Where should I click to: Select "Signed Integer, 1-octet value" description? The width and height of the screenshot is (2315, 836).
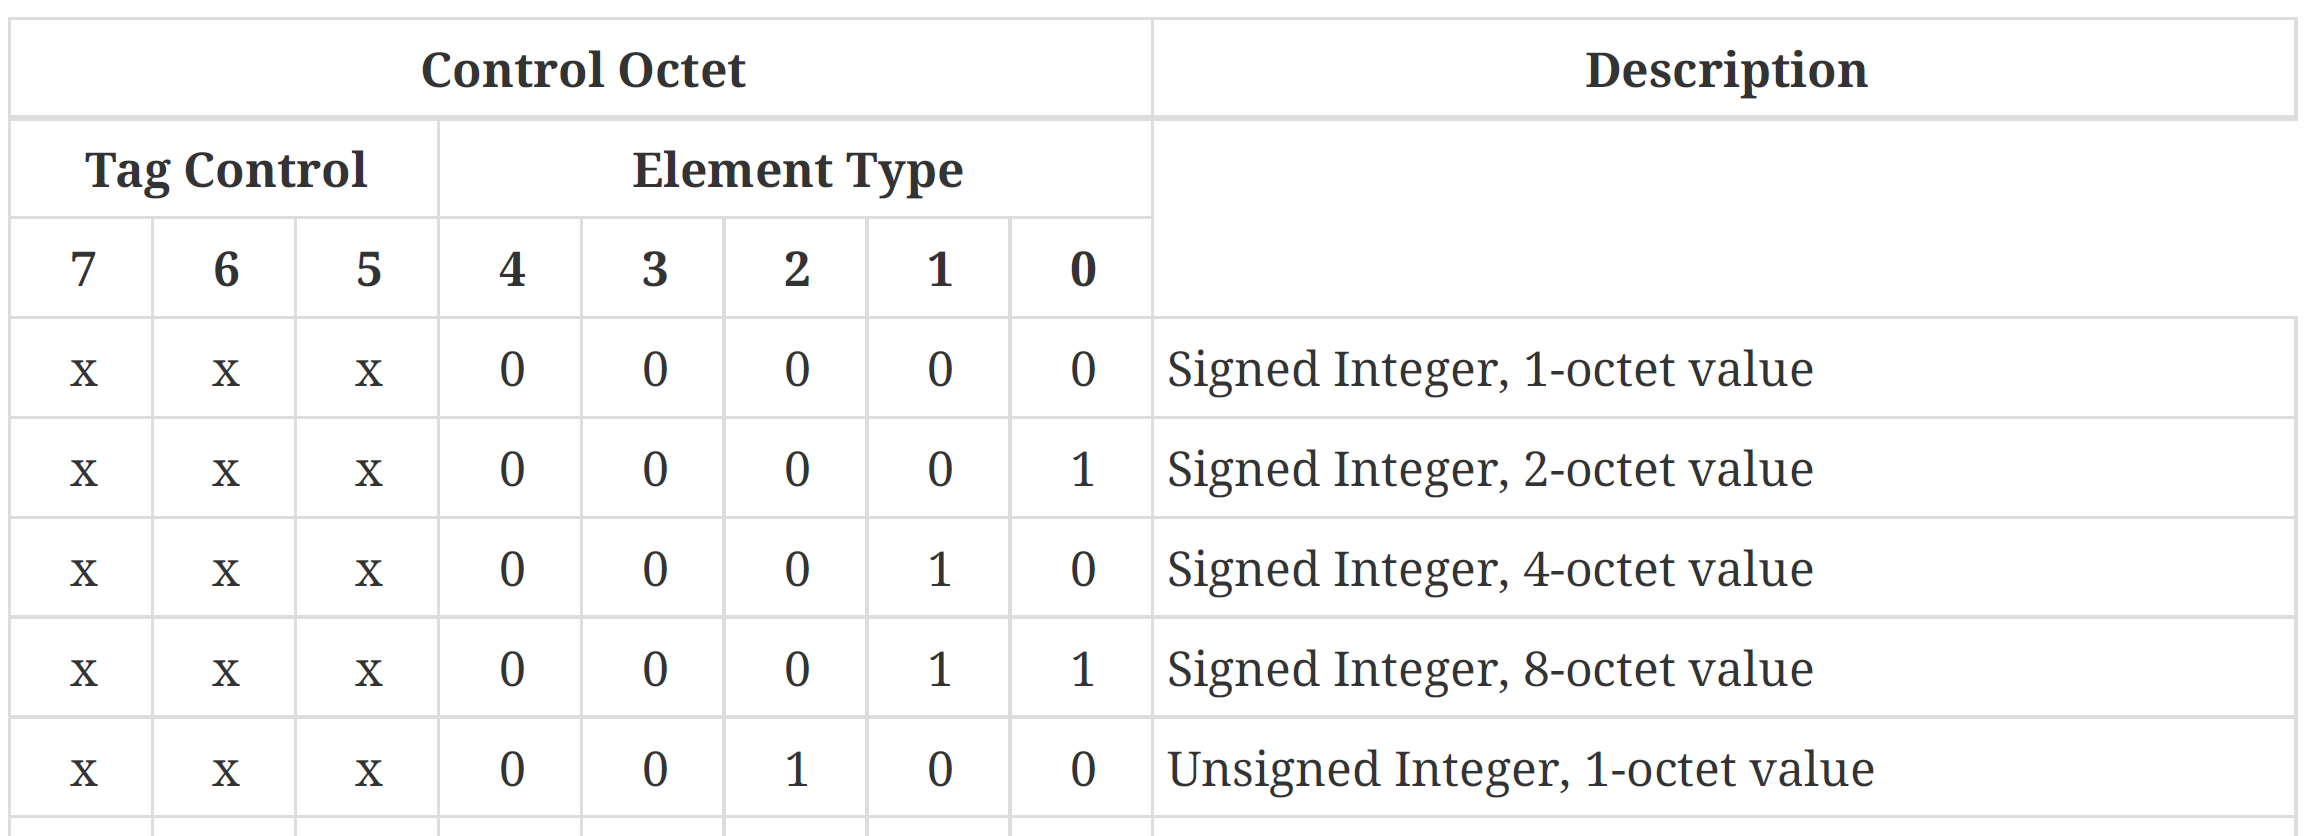(1490, 369)
